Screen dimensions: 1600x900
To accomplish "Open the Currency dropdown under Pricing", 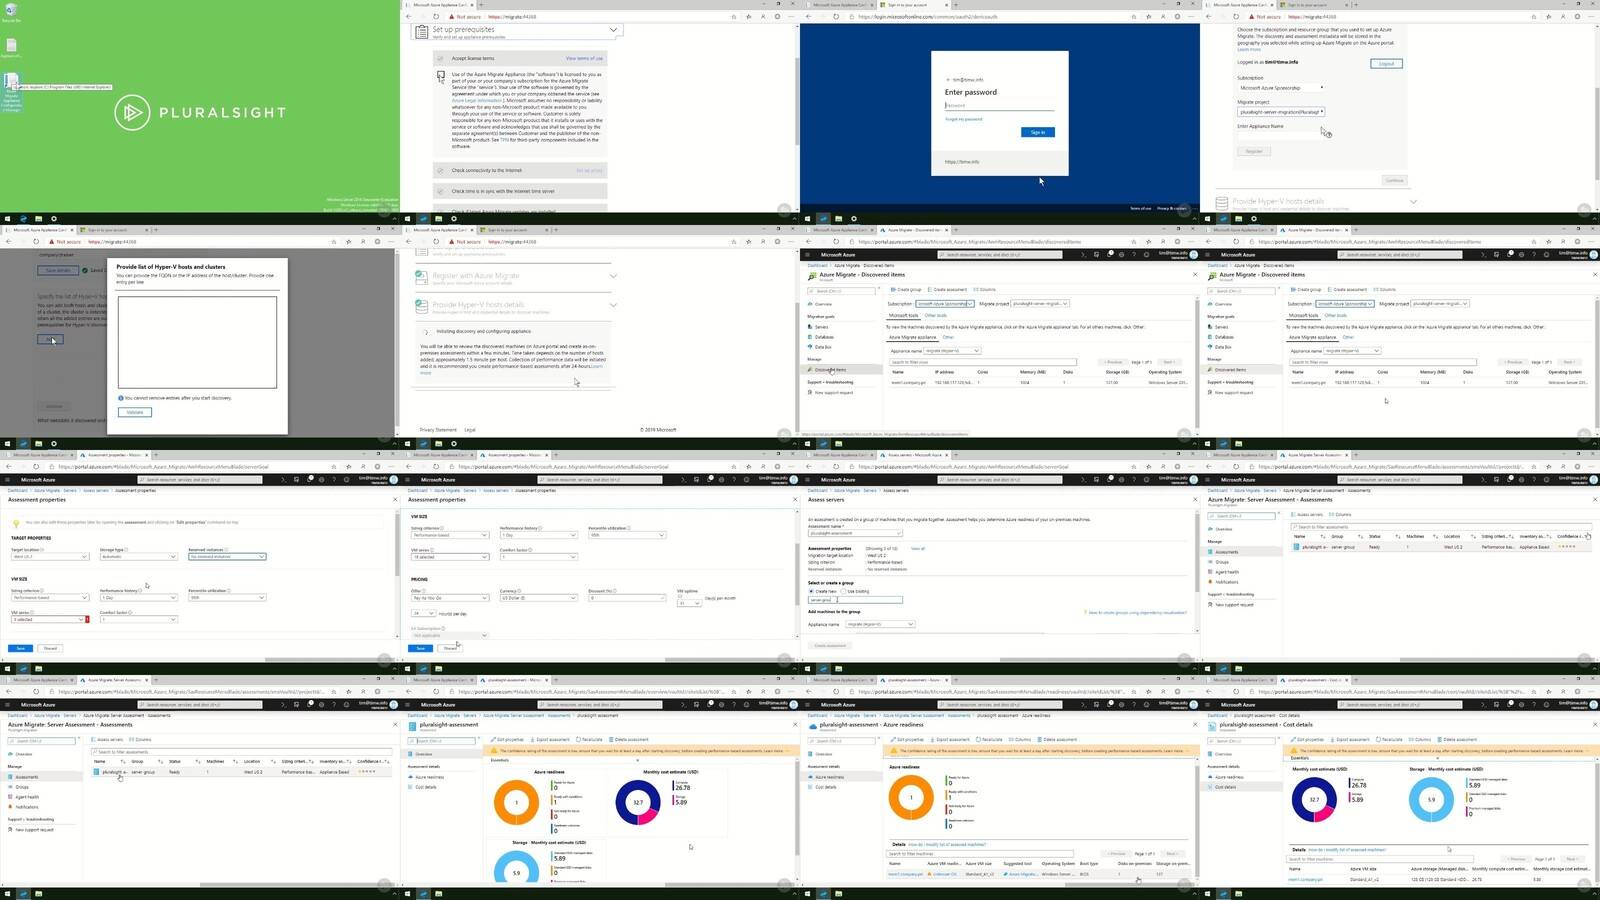I will (x=539, y=598).
